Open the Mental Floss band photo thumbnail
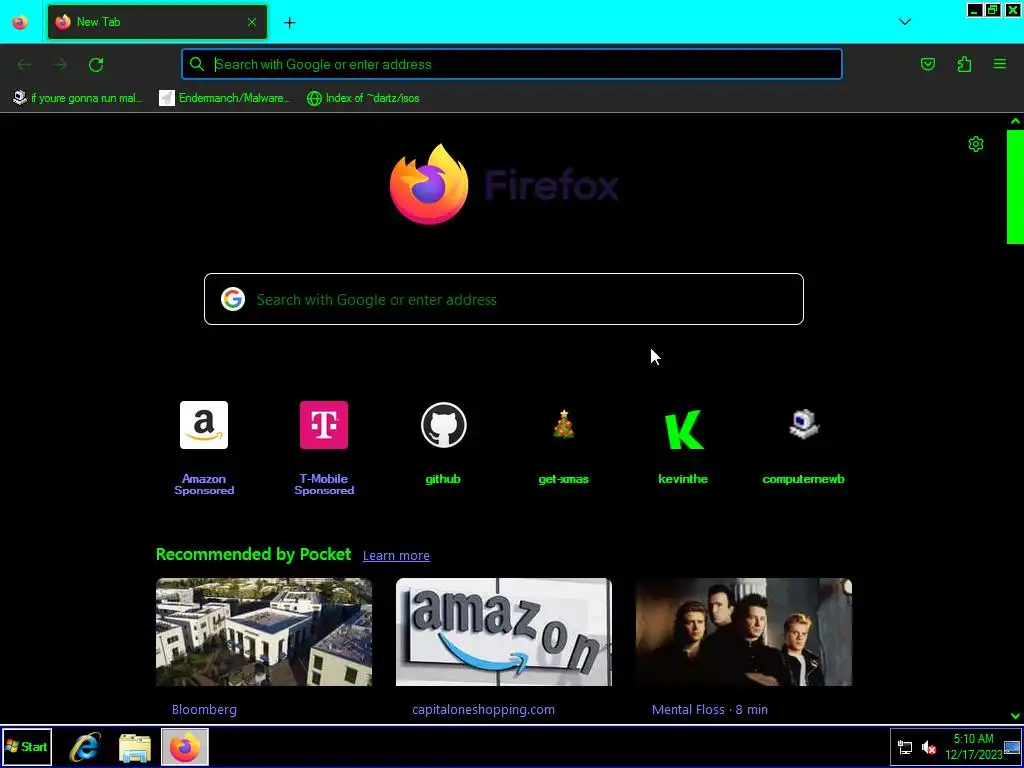Image resolution: width=1024 pixels, height=768 pixels. click(744, 632)
